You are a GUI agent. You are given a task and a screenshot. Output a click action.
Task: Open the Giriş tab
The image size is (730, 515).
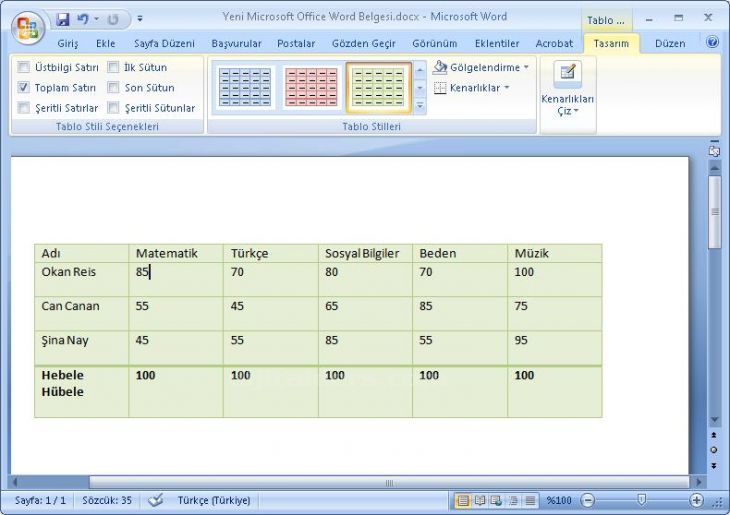pyautogui.click(x=68, y=43)
